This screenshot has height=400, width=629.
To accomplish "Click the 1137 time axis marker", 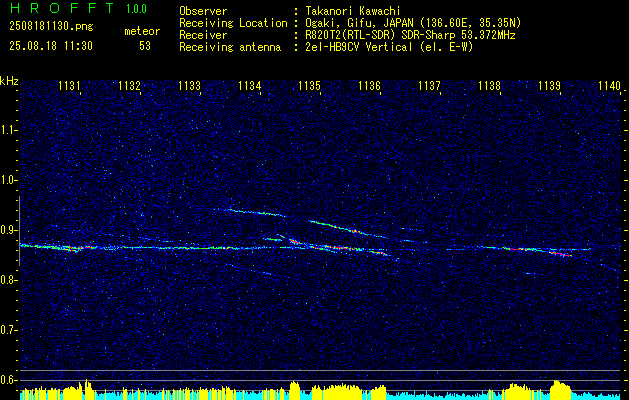I will point(430,86).
